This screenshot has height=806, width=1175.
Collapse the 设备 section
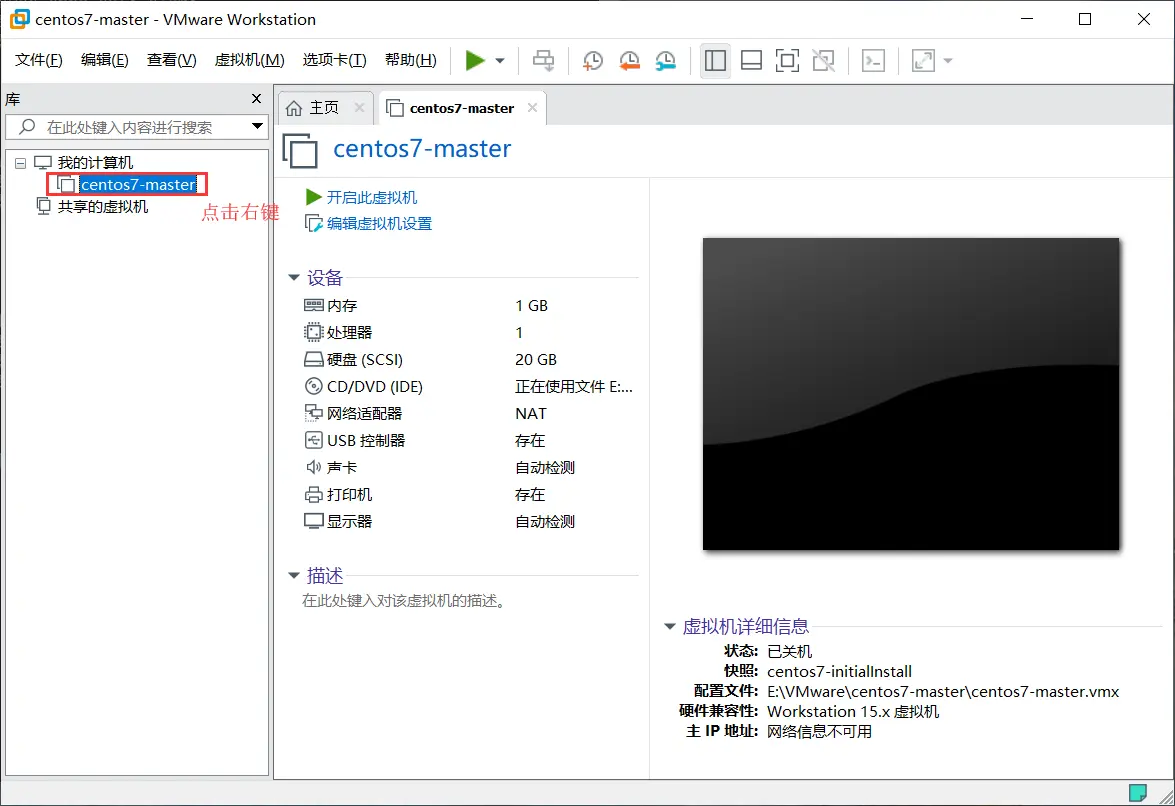click(x=294, y=278)
